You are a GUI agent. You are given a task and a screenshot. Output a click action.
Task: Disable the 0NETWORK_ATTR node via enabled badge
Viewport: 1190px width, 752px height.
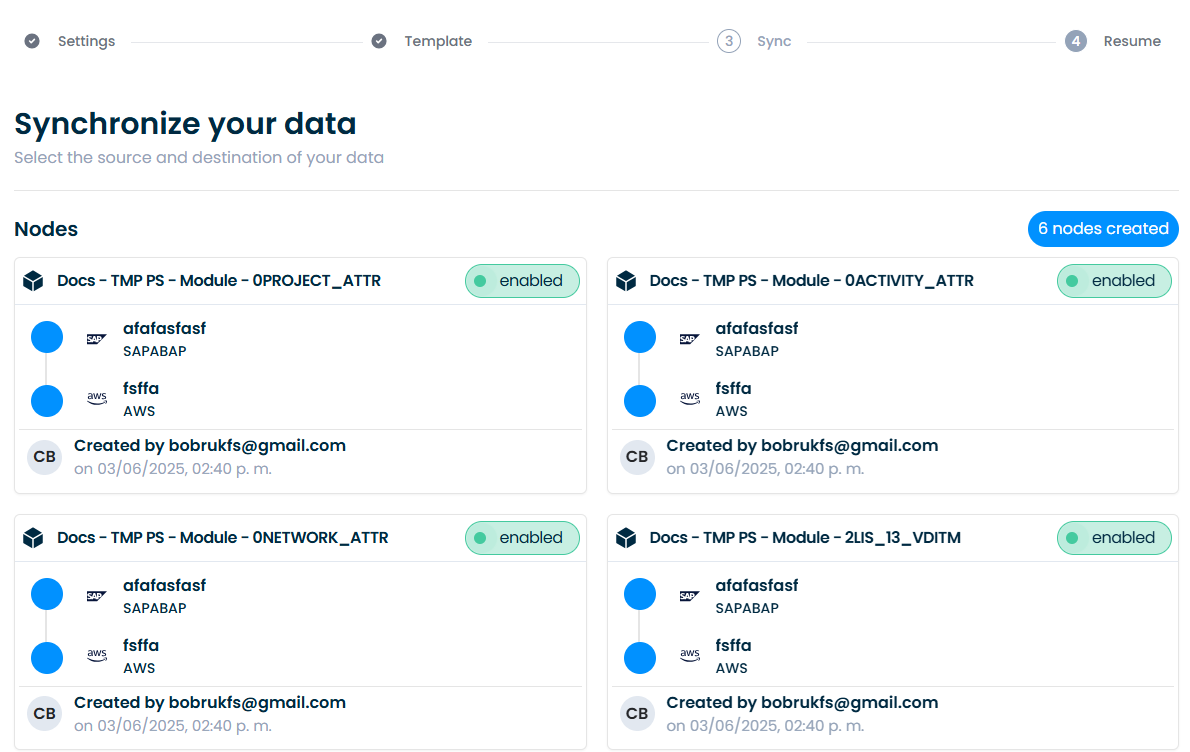click(521, 538)
